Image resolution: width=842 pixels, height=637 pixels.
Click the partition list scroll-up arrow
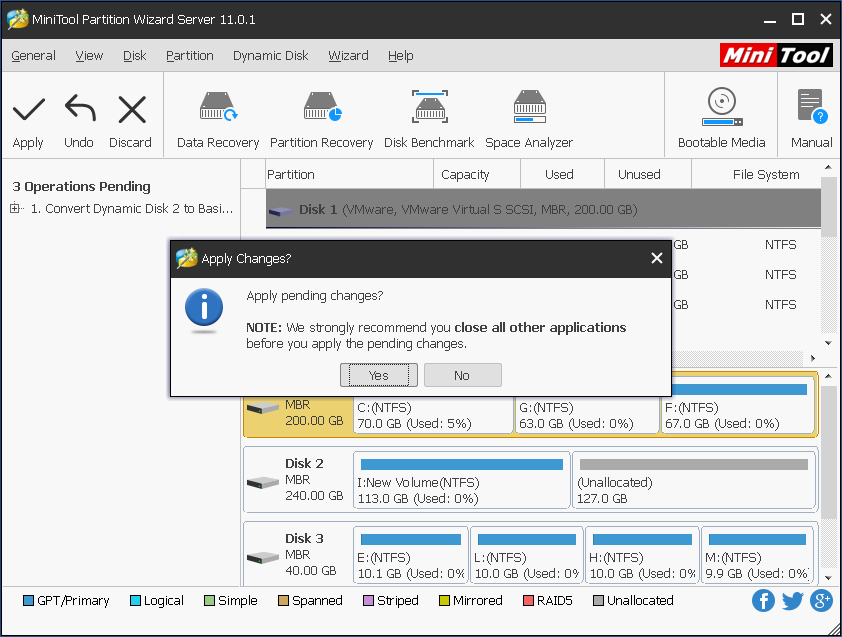[x=828, y=168]
